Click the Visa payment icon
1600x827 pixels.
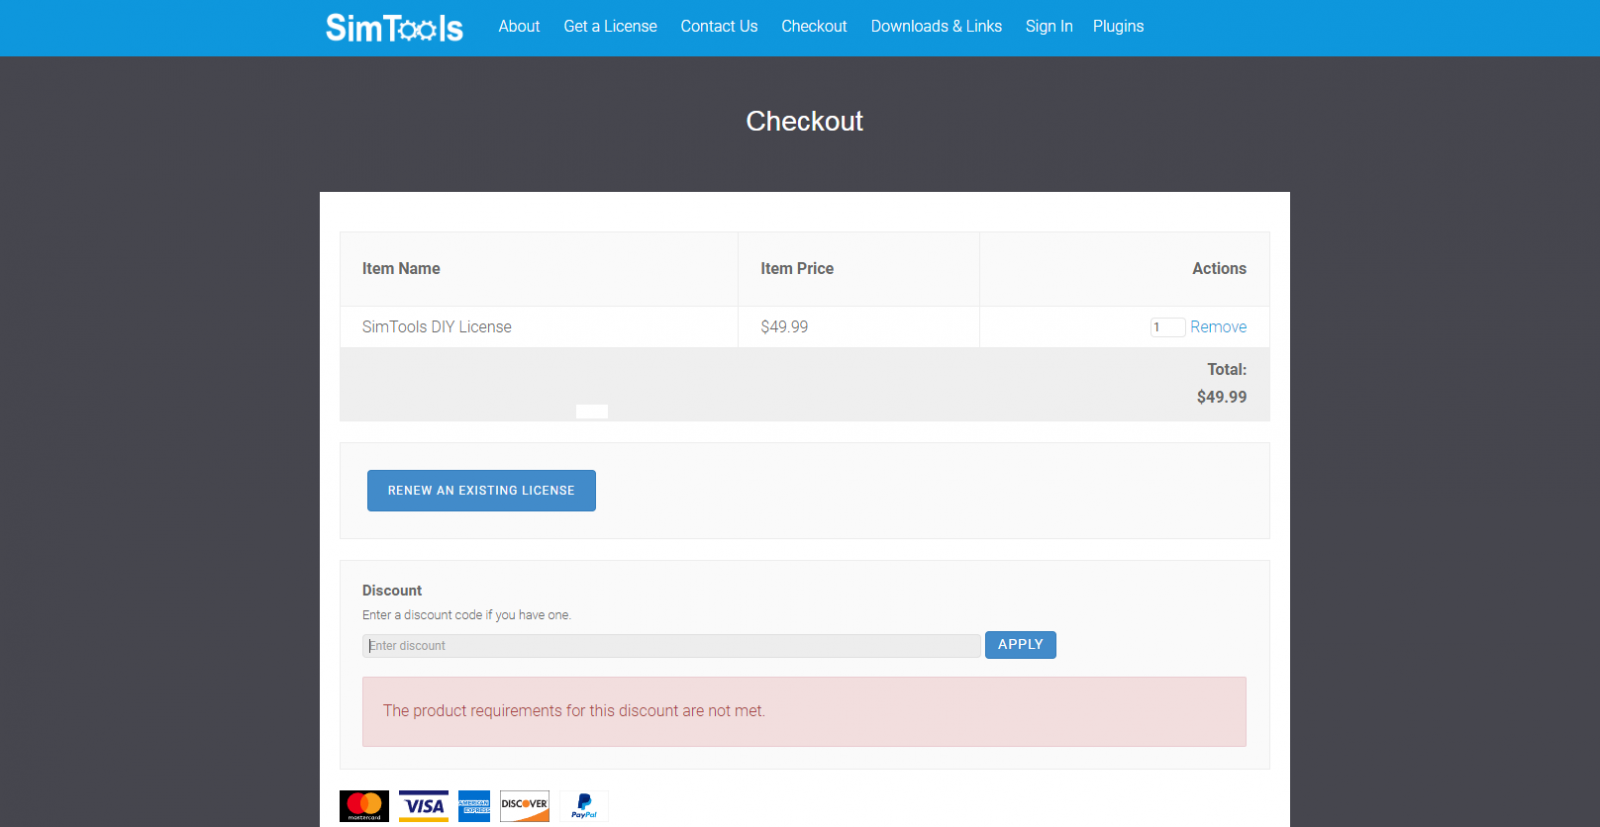[424, 806]
